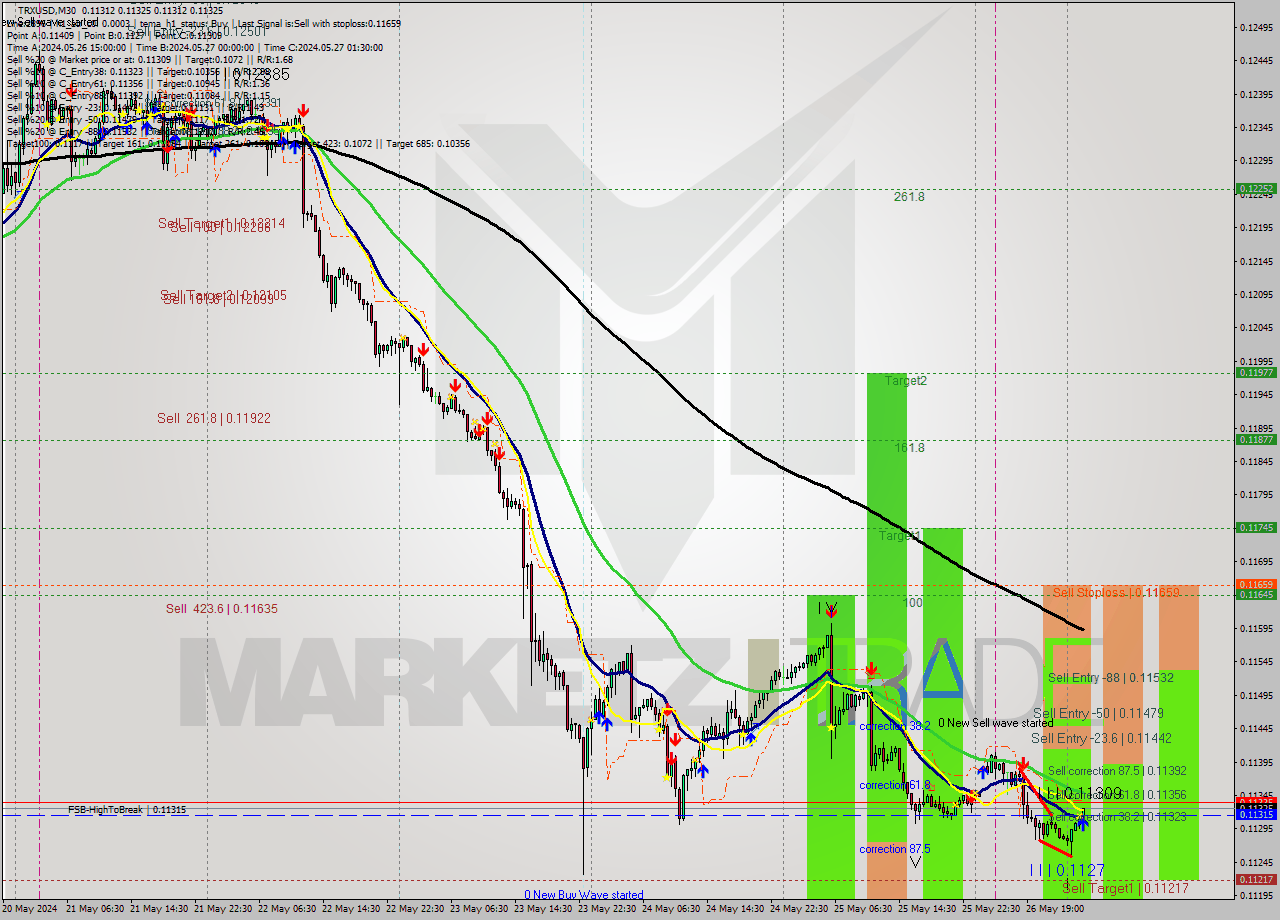Click the blue 'correction 38.2' label

895,726
